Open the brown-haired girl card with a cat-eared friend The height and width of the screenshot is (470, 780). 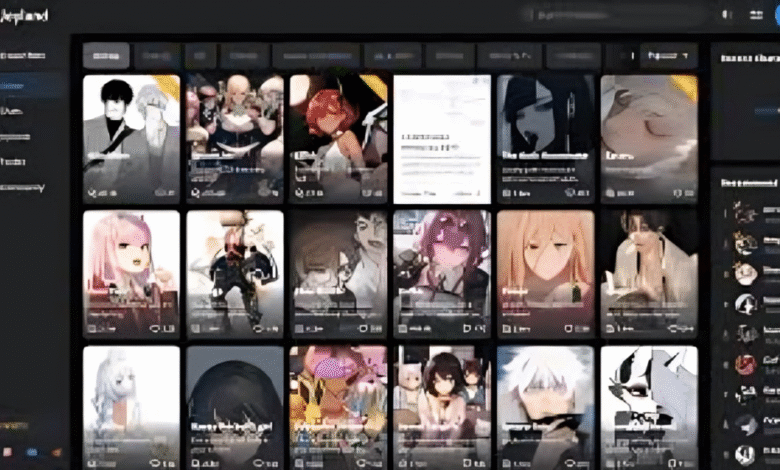click(442, 408)
